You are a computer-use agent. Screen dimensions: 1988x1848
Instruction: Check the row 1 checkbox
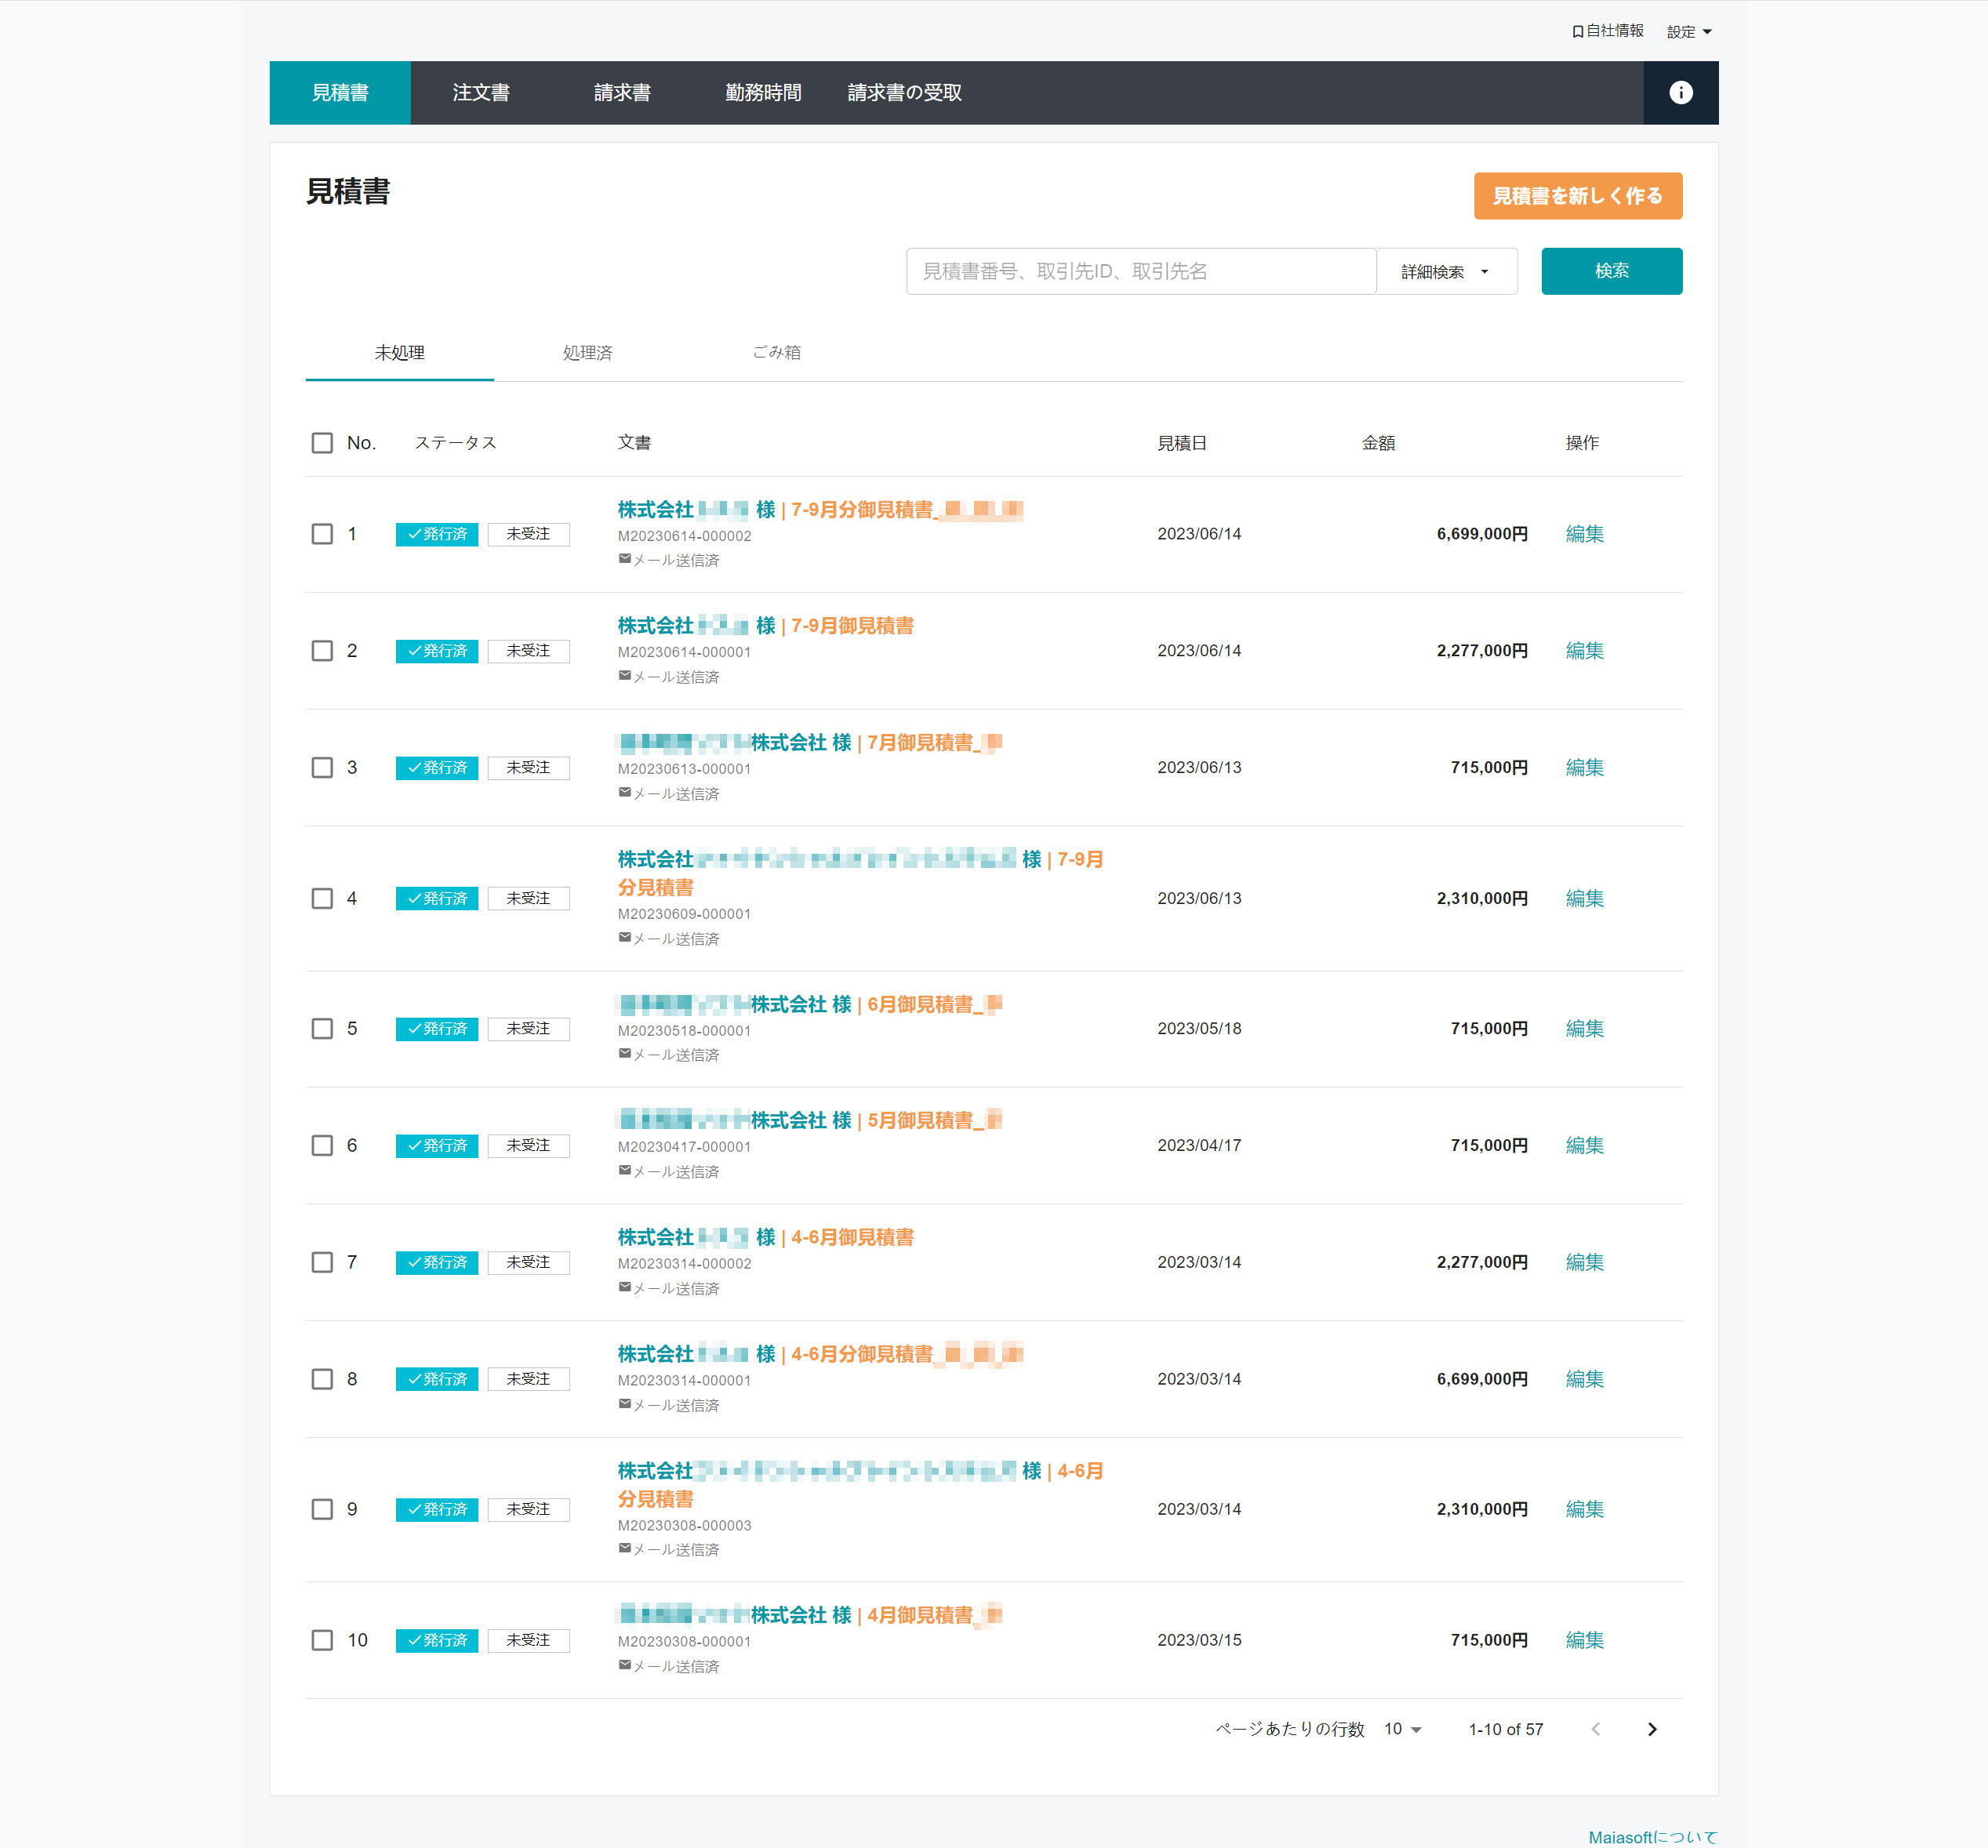tap(322, 534)
